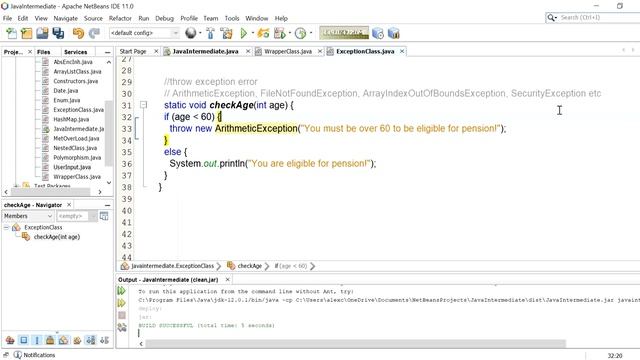This screenshot has width=640, height=360.
Task: Toggle sort by name in Navigator
Action: (91, 340)
